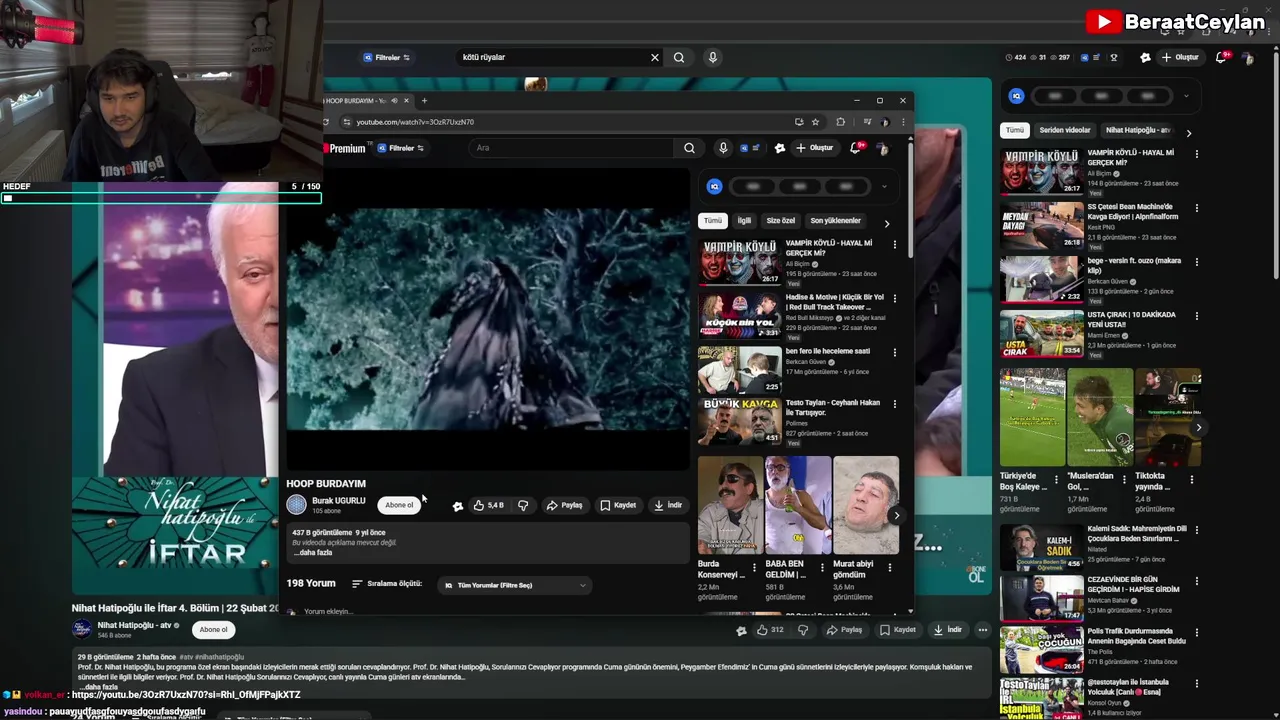Image resolution: width=1280 pixels, height=720 pixels.
Task: Clear search text in background window
Action: coord(655,57)
